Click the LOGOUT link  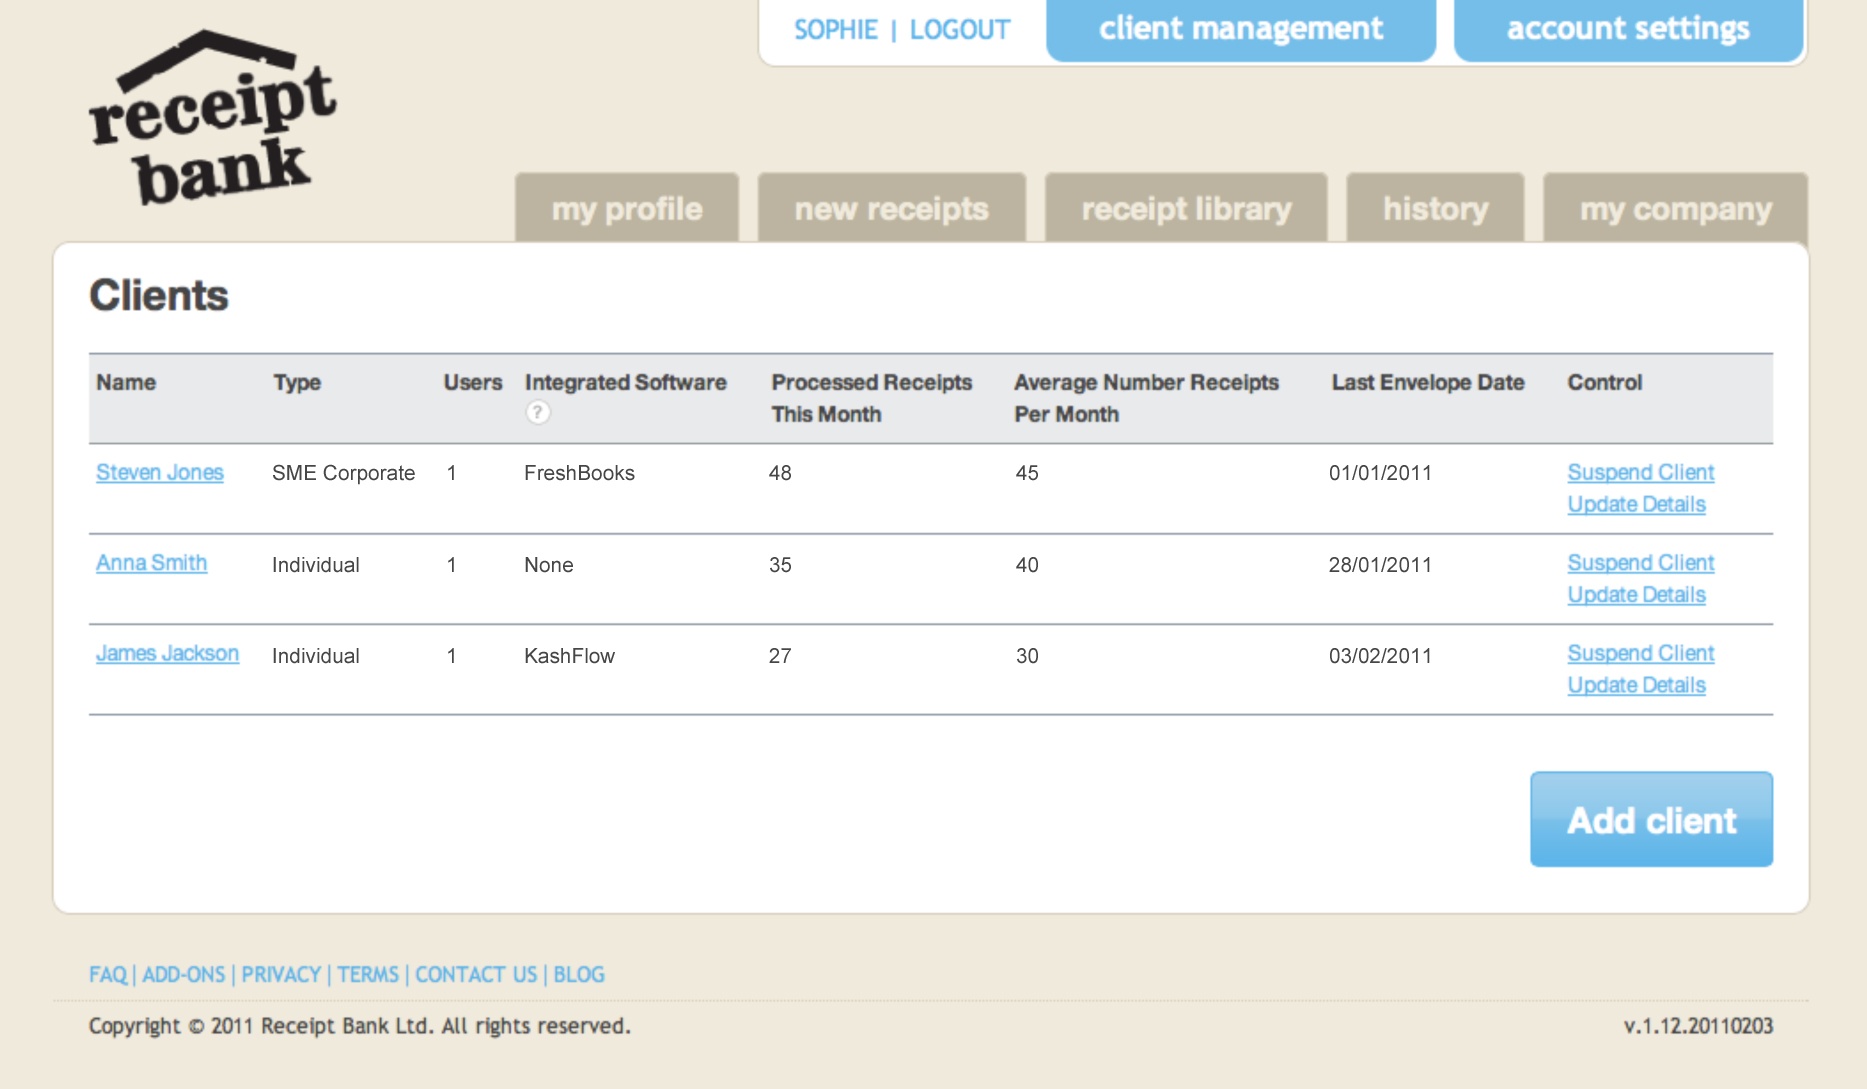[959, 30]
